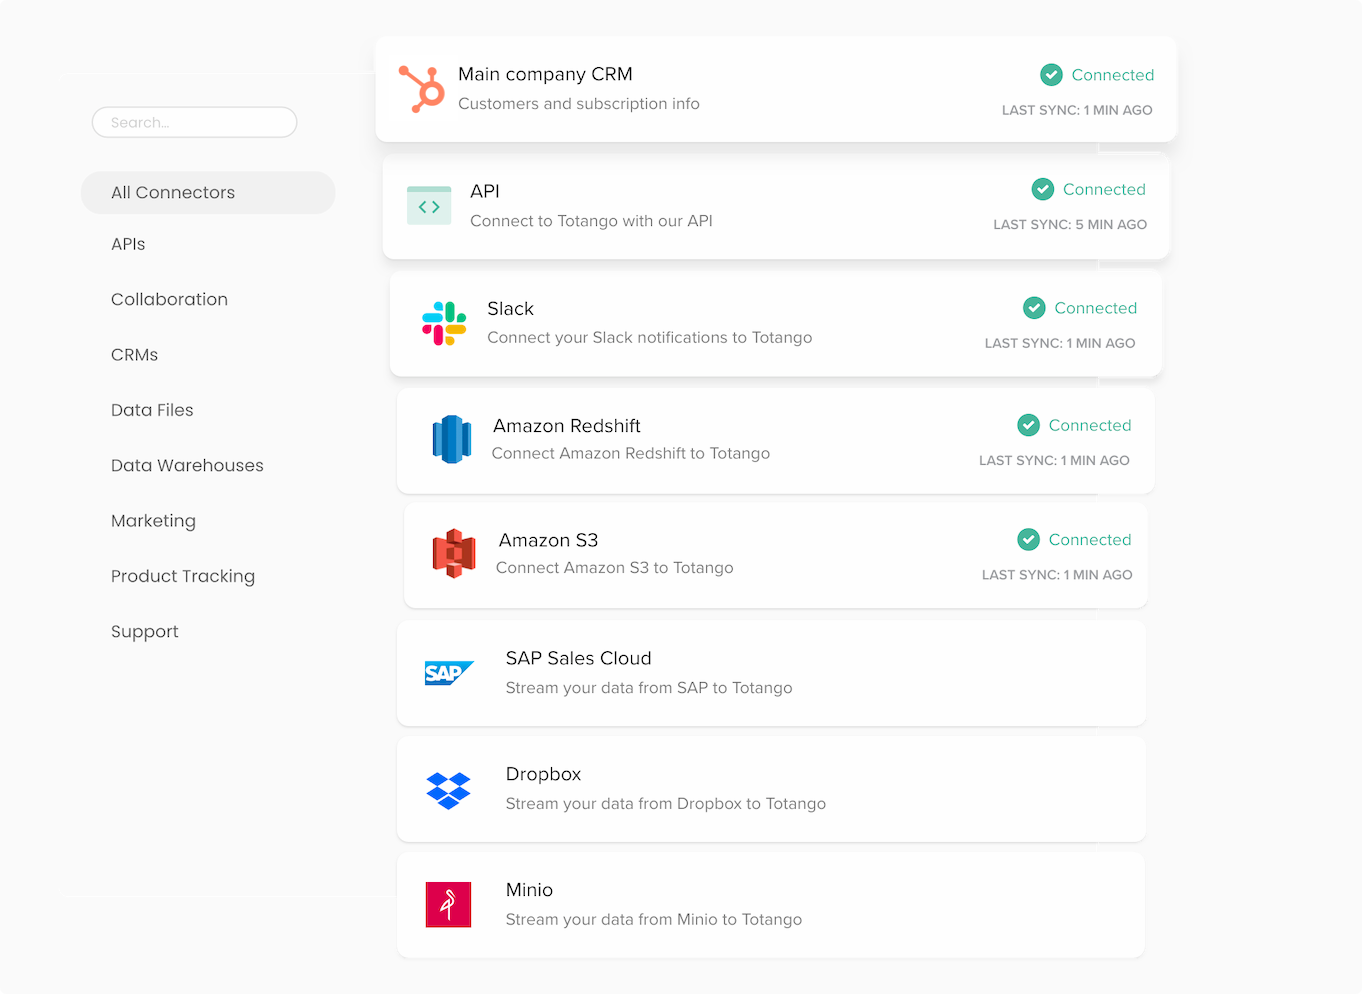Screen dimensions: 1362x994
Task: Click last sync text on Main company CRM
Action: [1077, 110]
